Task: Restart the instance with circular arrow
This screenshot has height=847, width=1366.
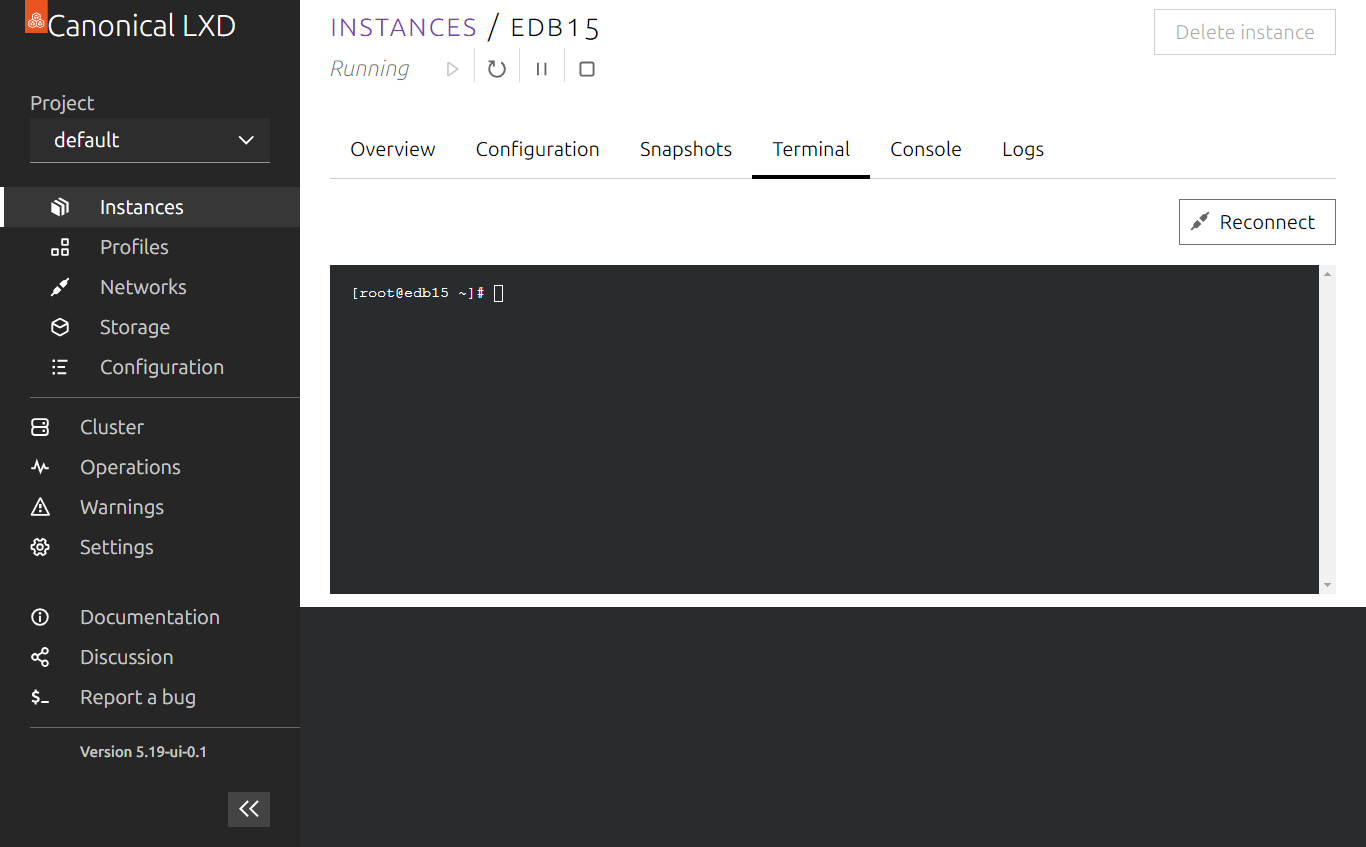Action: (x=497, y=69)
